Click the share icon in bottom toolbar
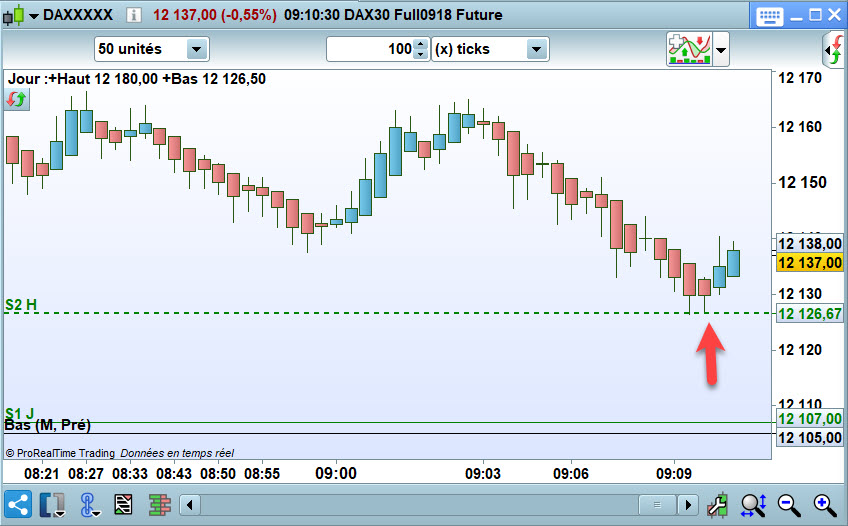The image size is (848, 526). tap(18, 505)
